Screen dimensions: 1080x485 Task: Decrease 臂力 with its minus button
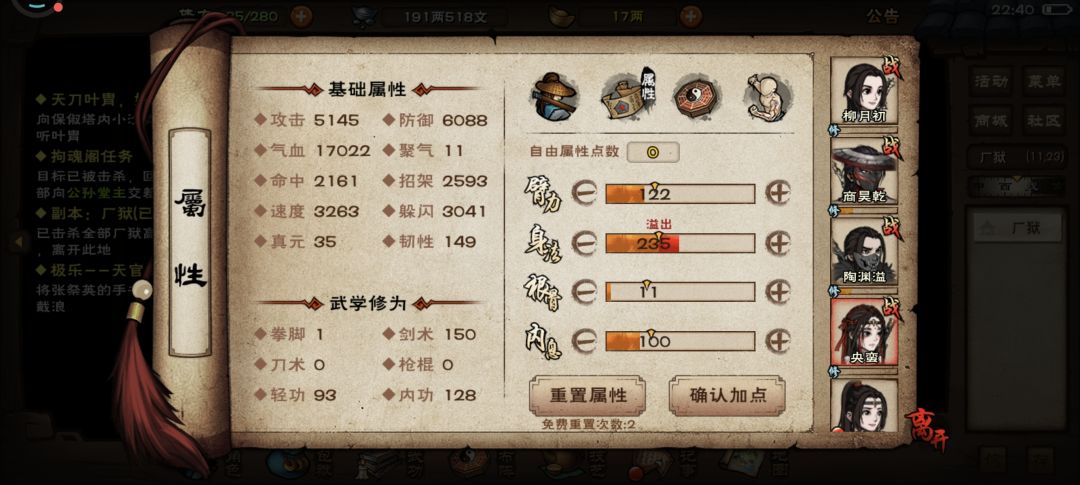click(x=584, y=194)
